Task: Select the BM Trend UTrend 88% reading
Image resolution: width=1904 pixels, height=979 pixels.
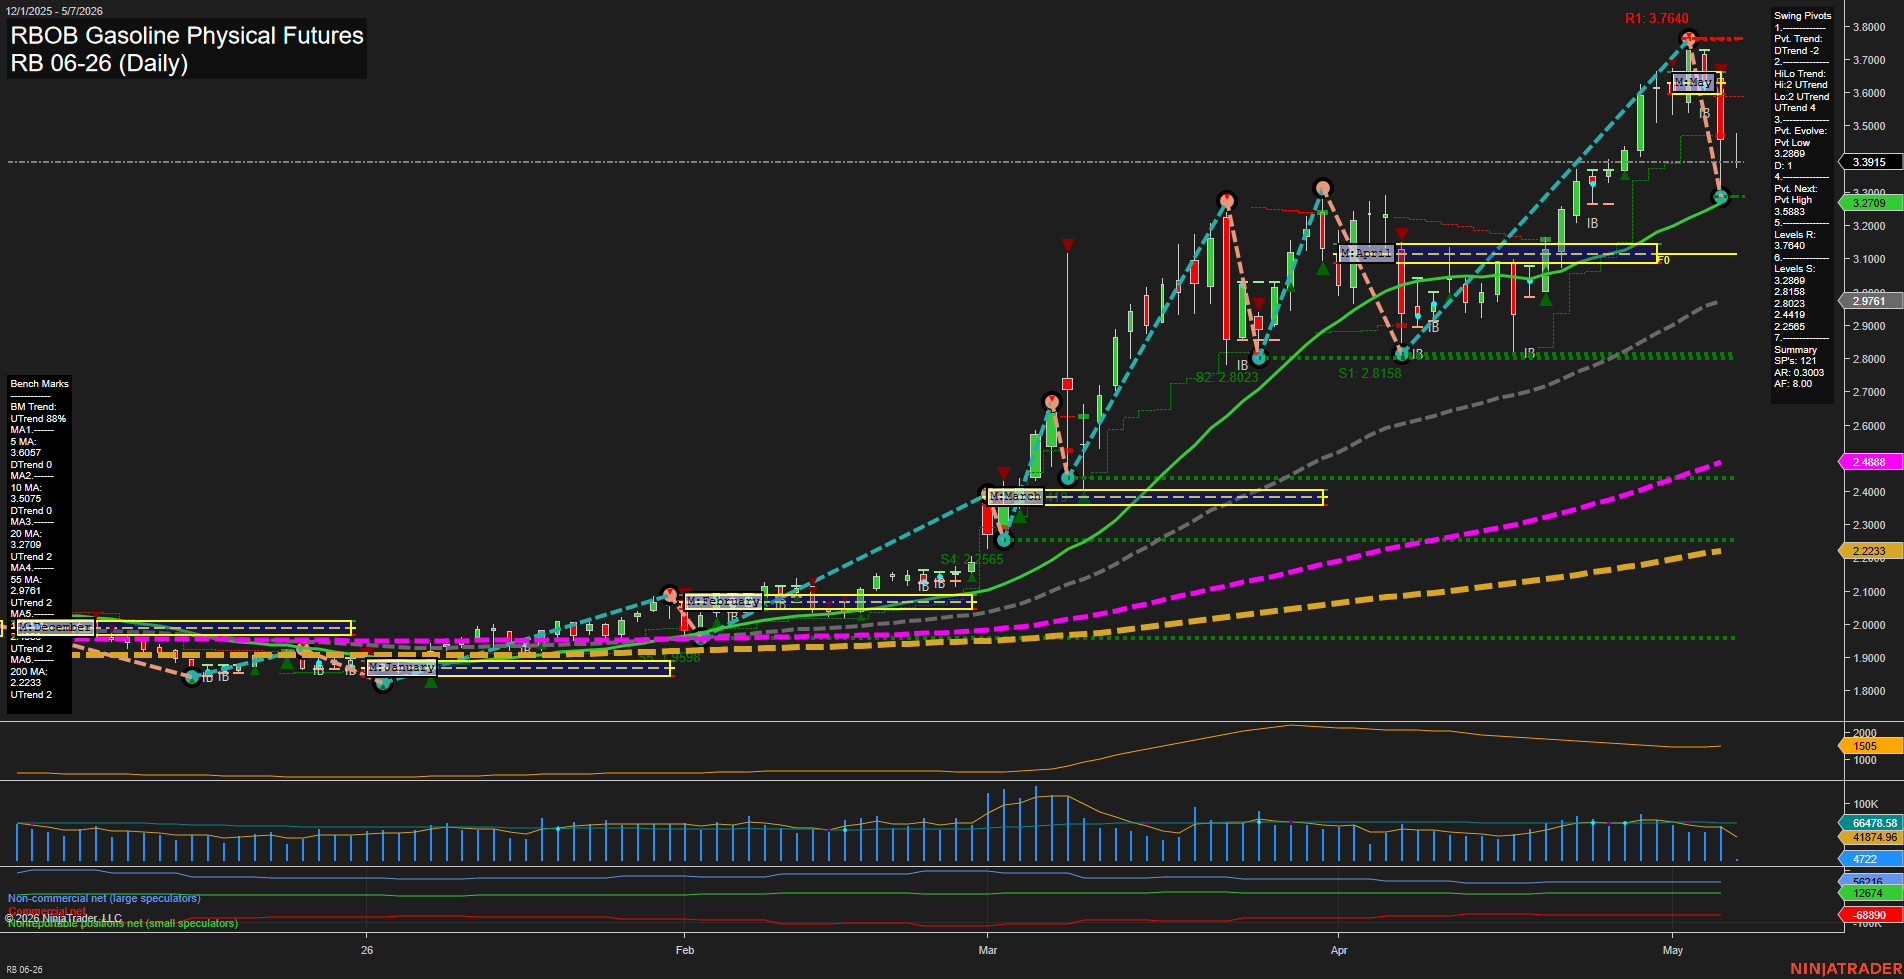Action: (38, 413)
